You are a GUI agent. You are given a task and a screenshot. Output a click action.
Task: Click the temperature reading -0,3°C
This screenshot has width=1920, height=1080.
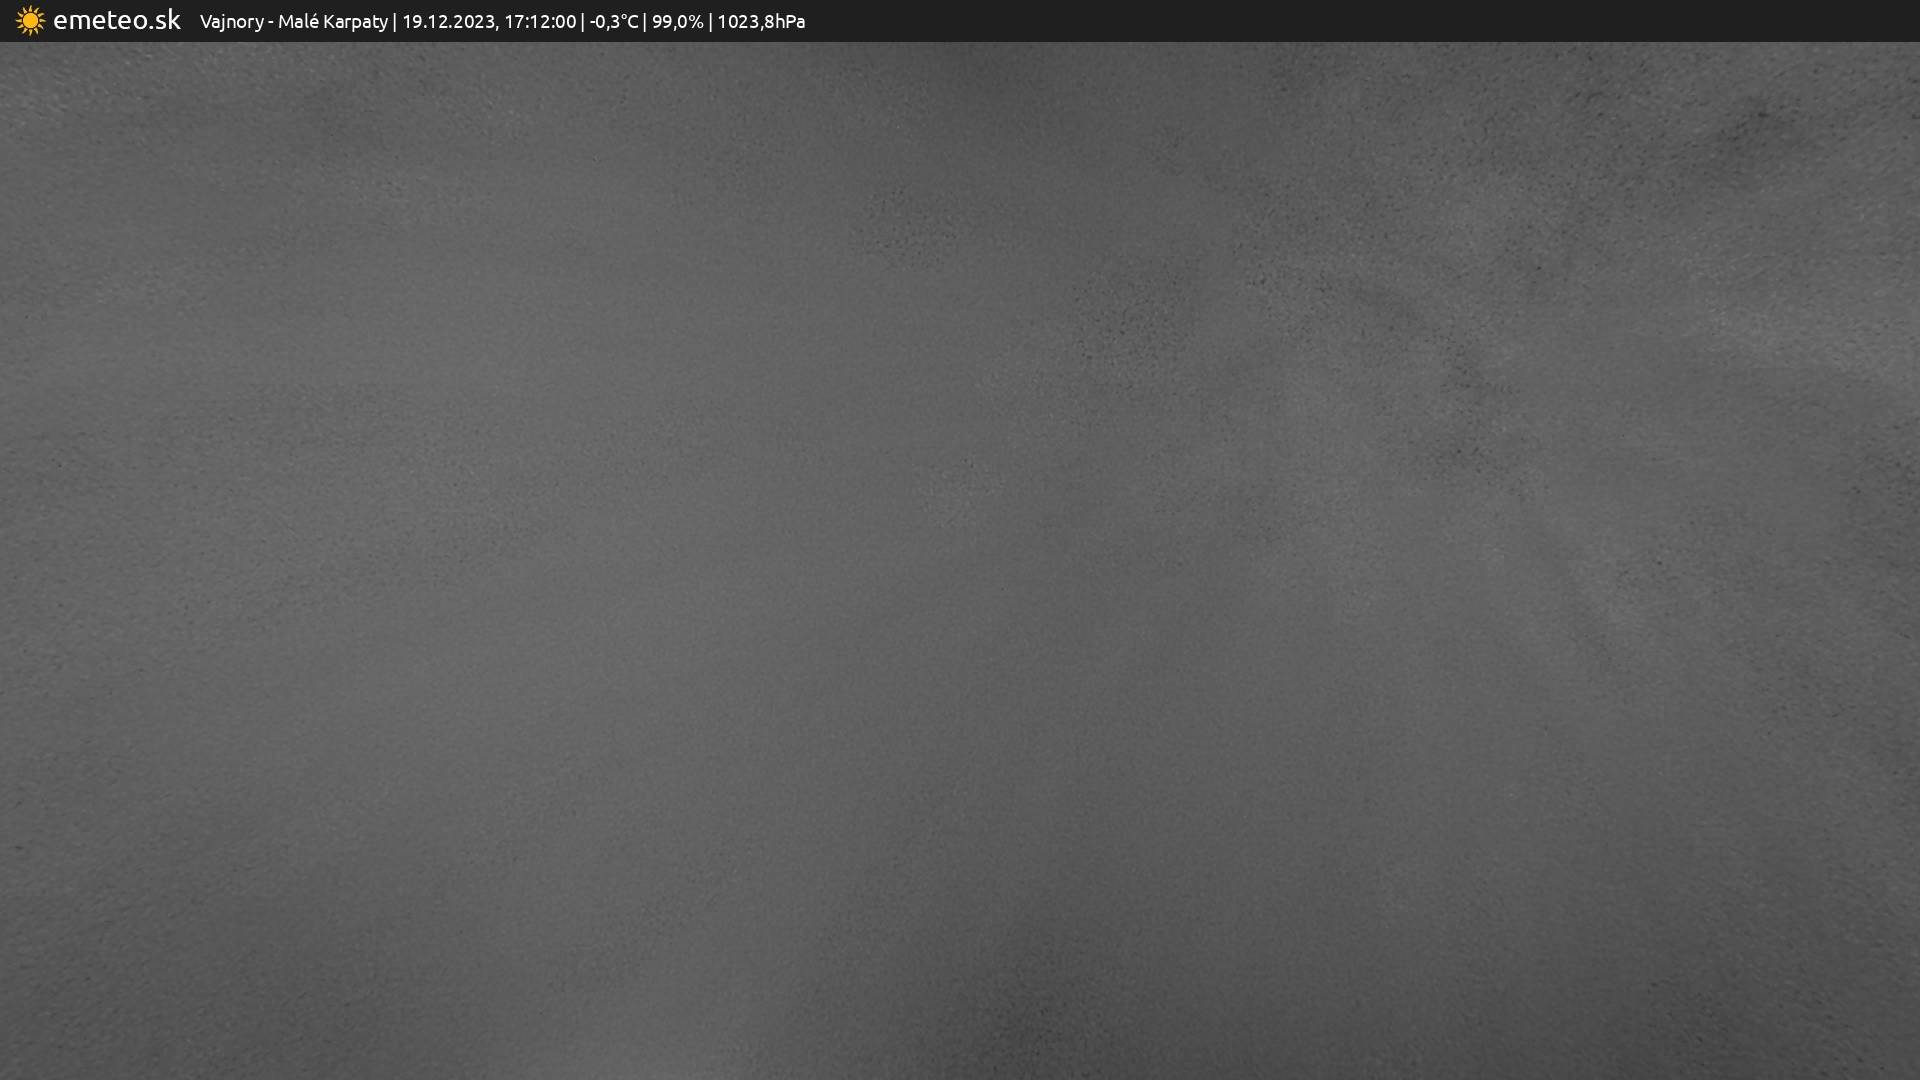coord(613,21)
